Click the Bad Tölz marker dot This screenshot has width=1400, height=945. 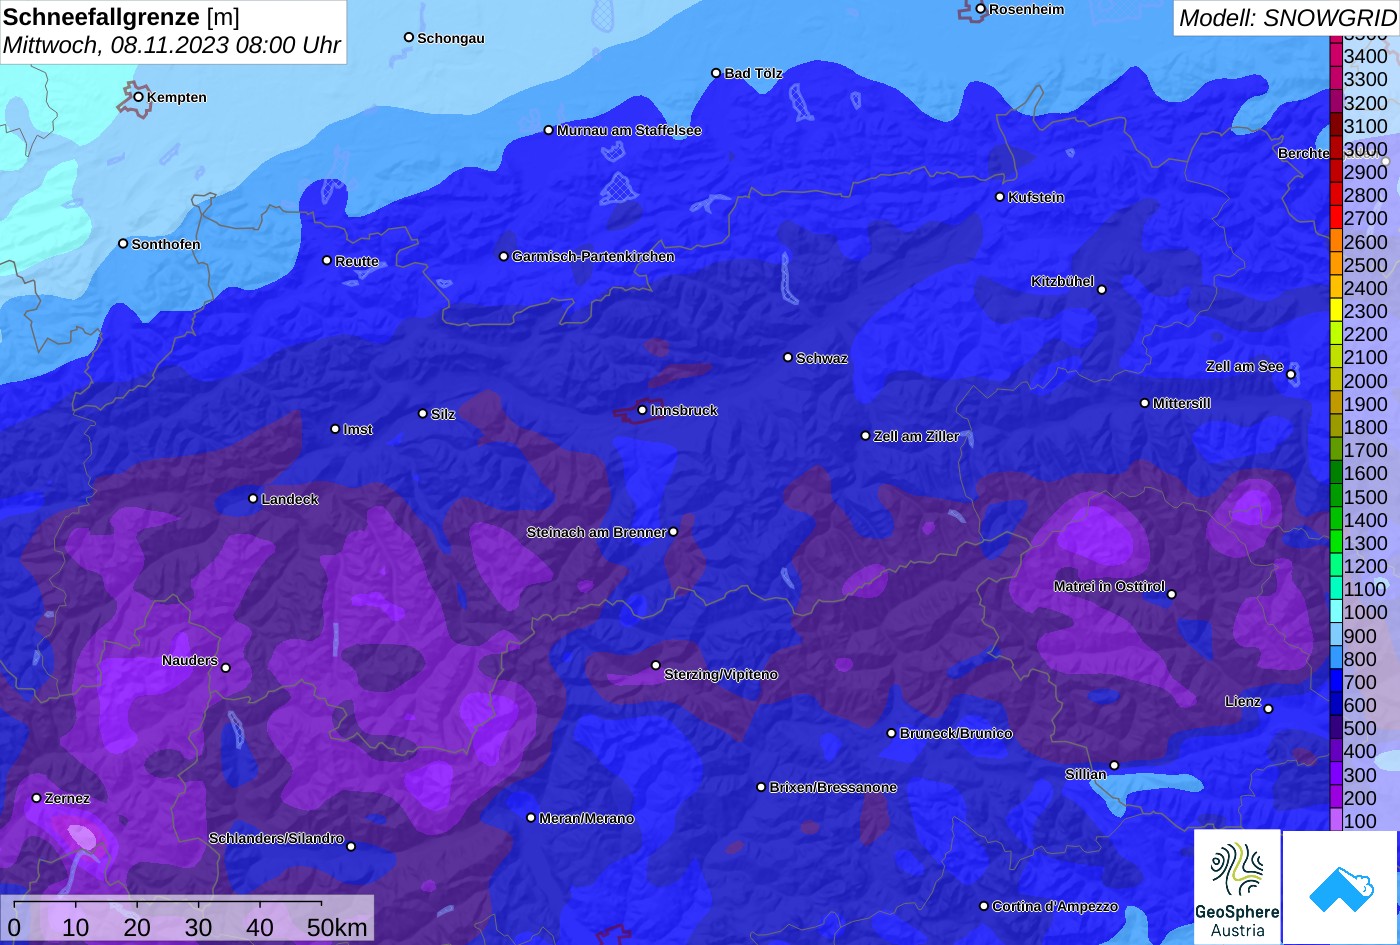[x=716, y=73]
